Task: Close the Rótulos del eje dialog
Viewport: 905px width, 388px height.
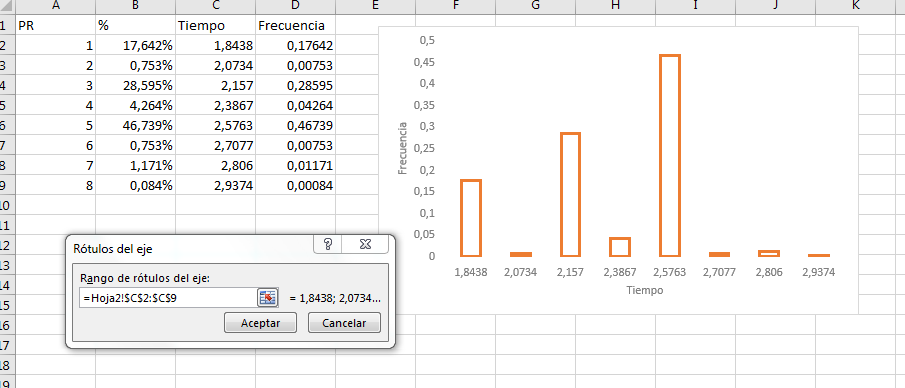Action: pos(365,244)
